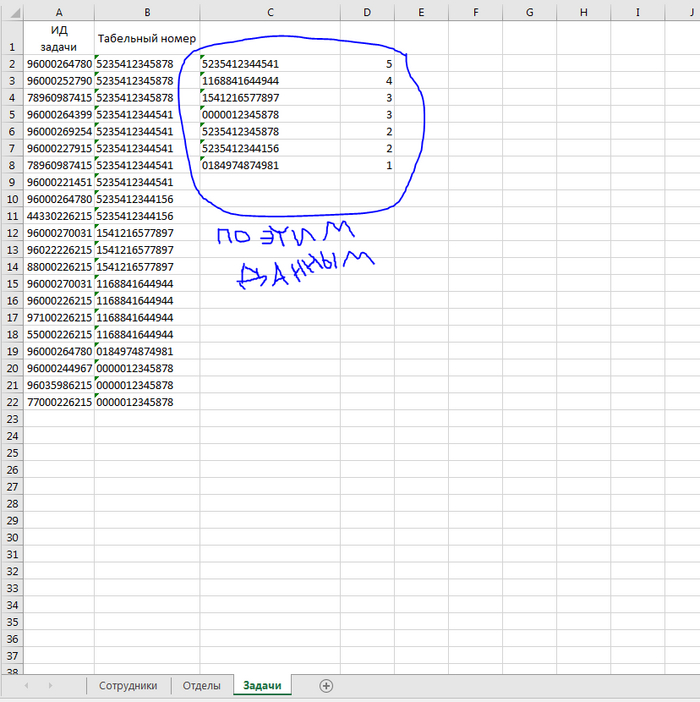Select column B header

click(x=147, y=13)
